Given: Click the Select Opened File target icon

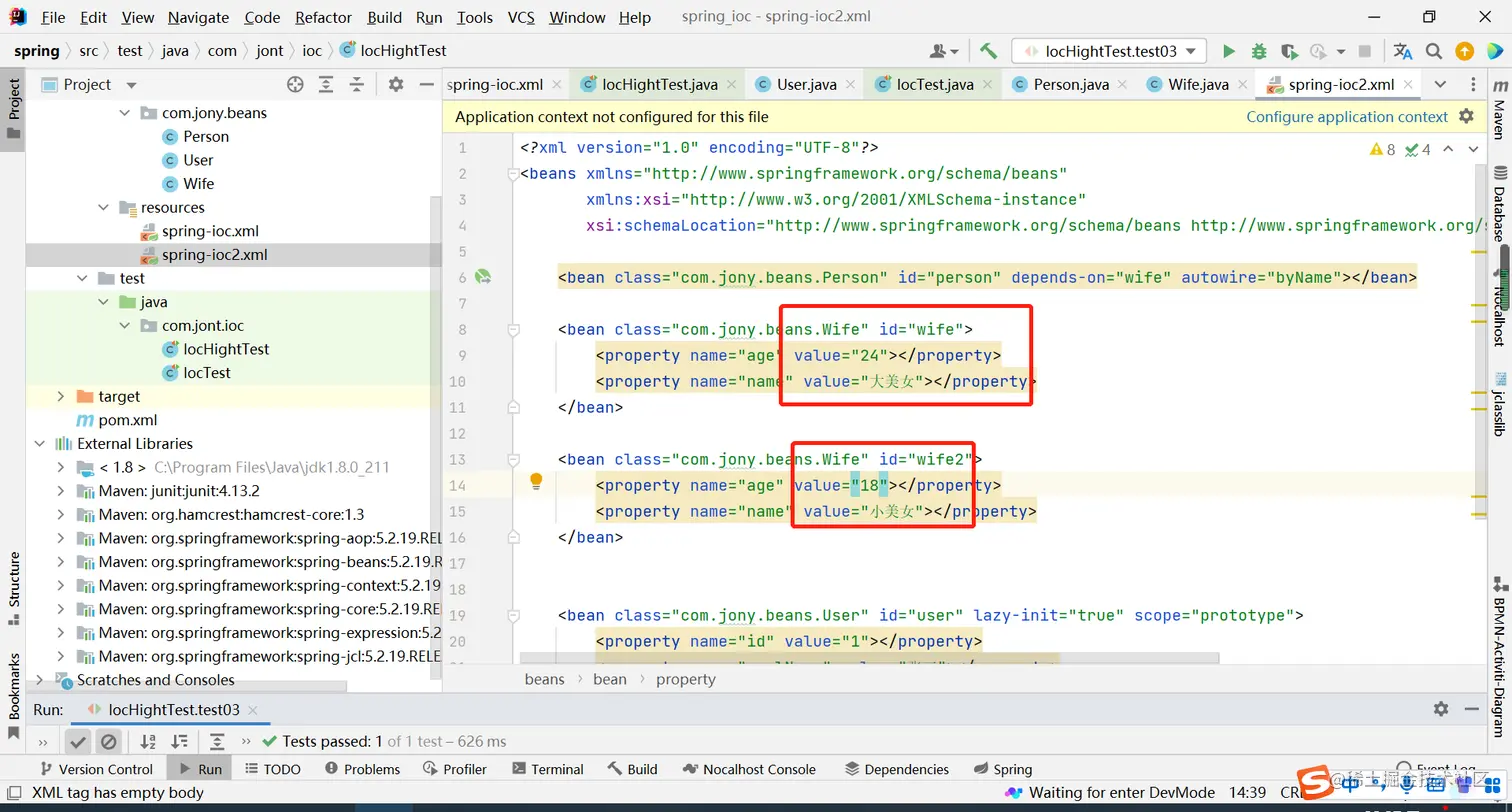Looking at the screenshot, I should click(295, 85).
